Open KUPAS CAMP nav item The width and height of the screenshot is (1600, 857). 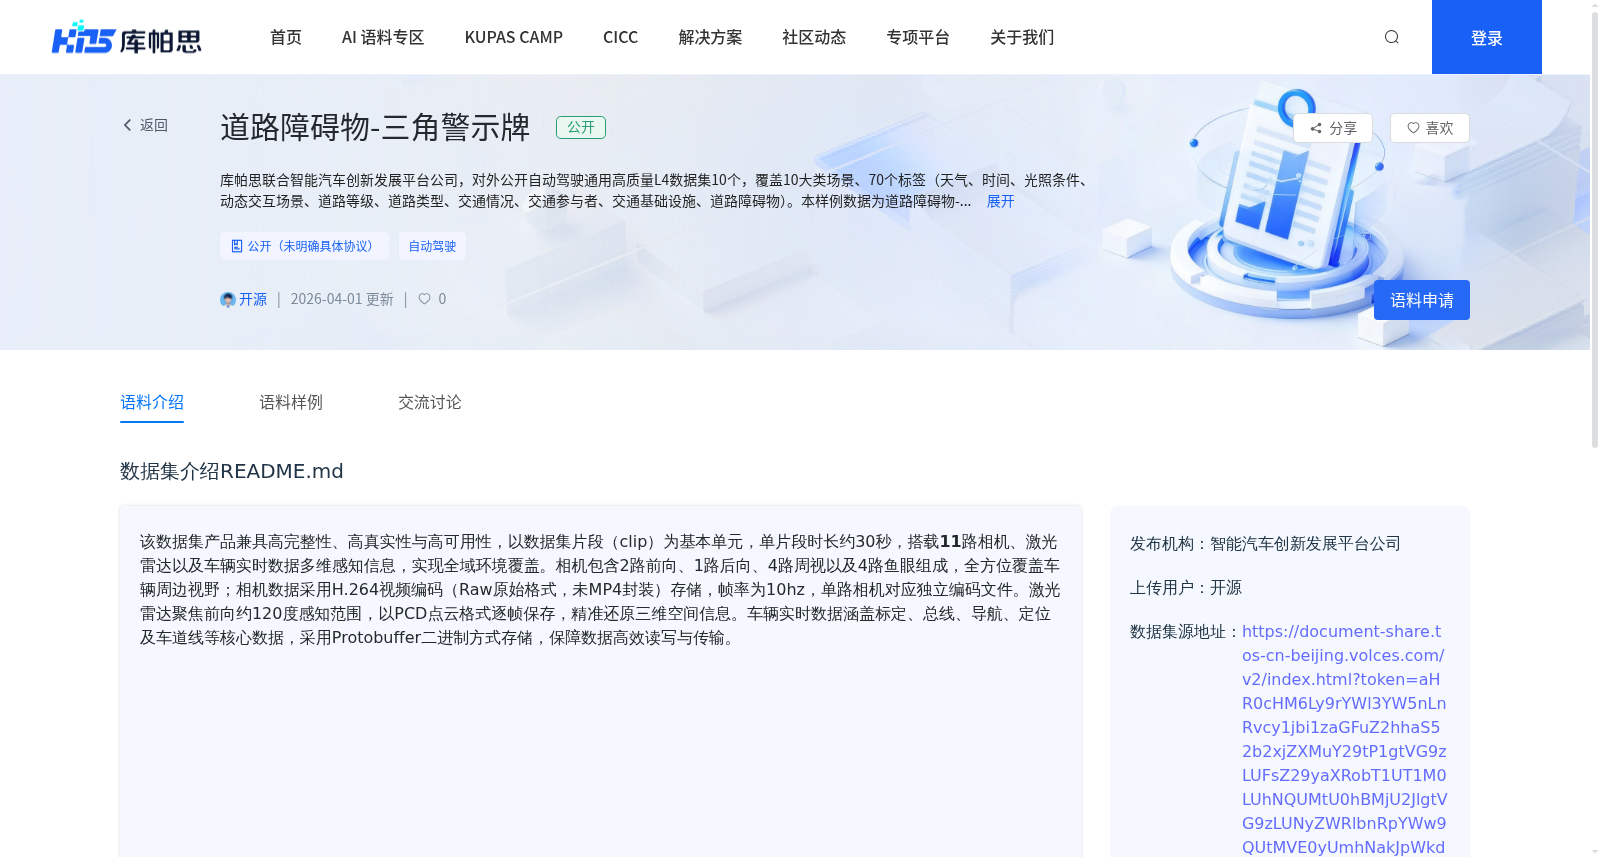pos(514,37)
